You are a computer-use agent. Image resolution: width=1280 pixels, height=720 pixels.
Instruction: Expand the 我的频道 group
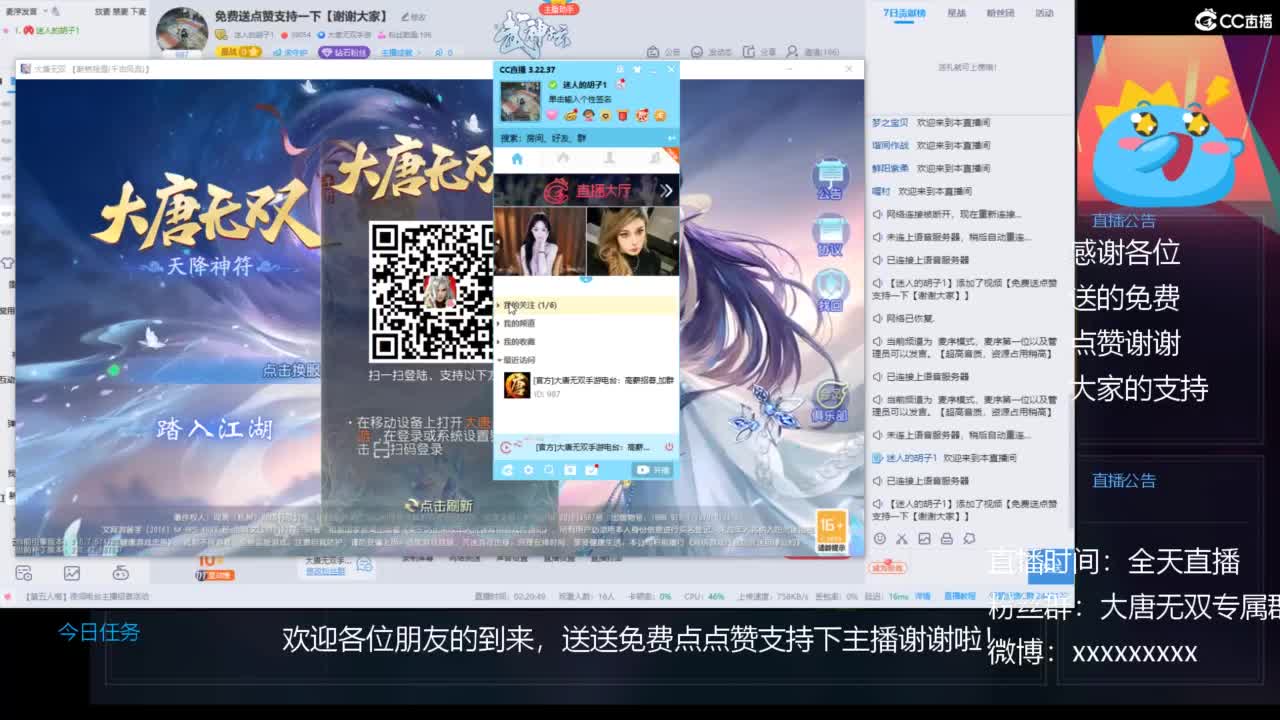click(x=586, y=323)
